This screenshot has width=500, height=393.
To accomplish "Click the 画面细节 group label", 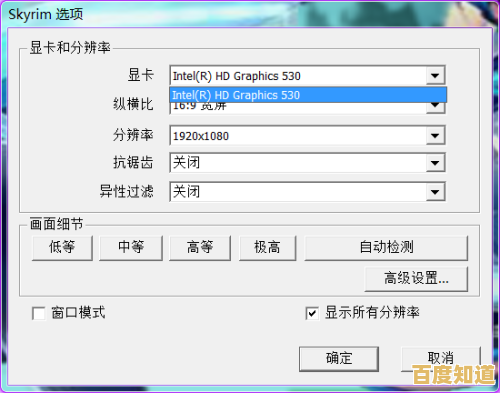I will [x=56, y=224].
